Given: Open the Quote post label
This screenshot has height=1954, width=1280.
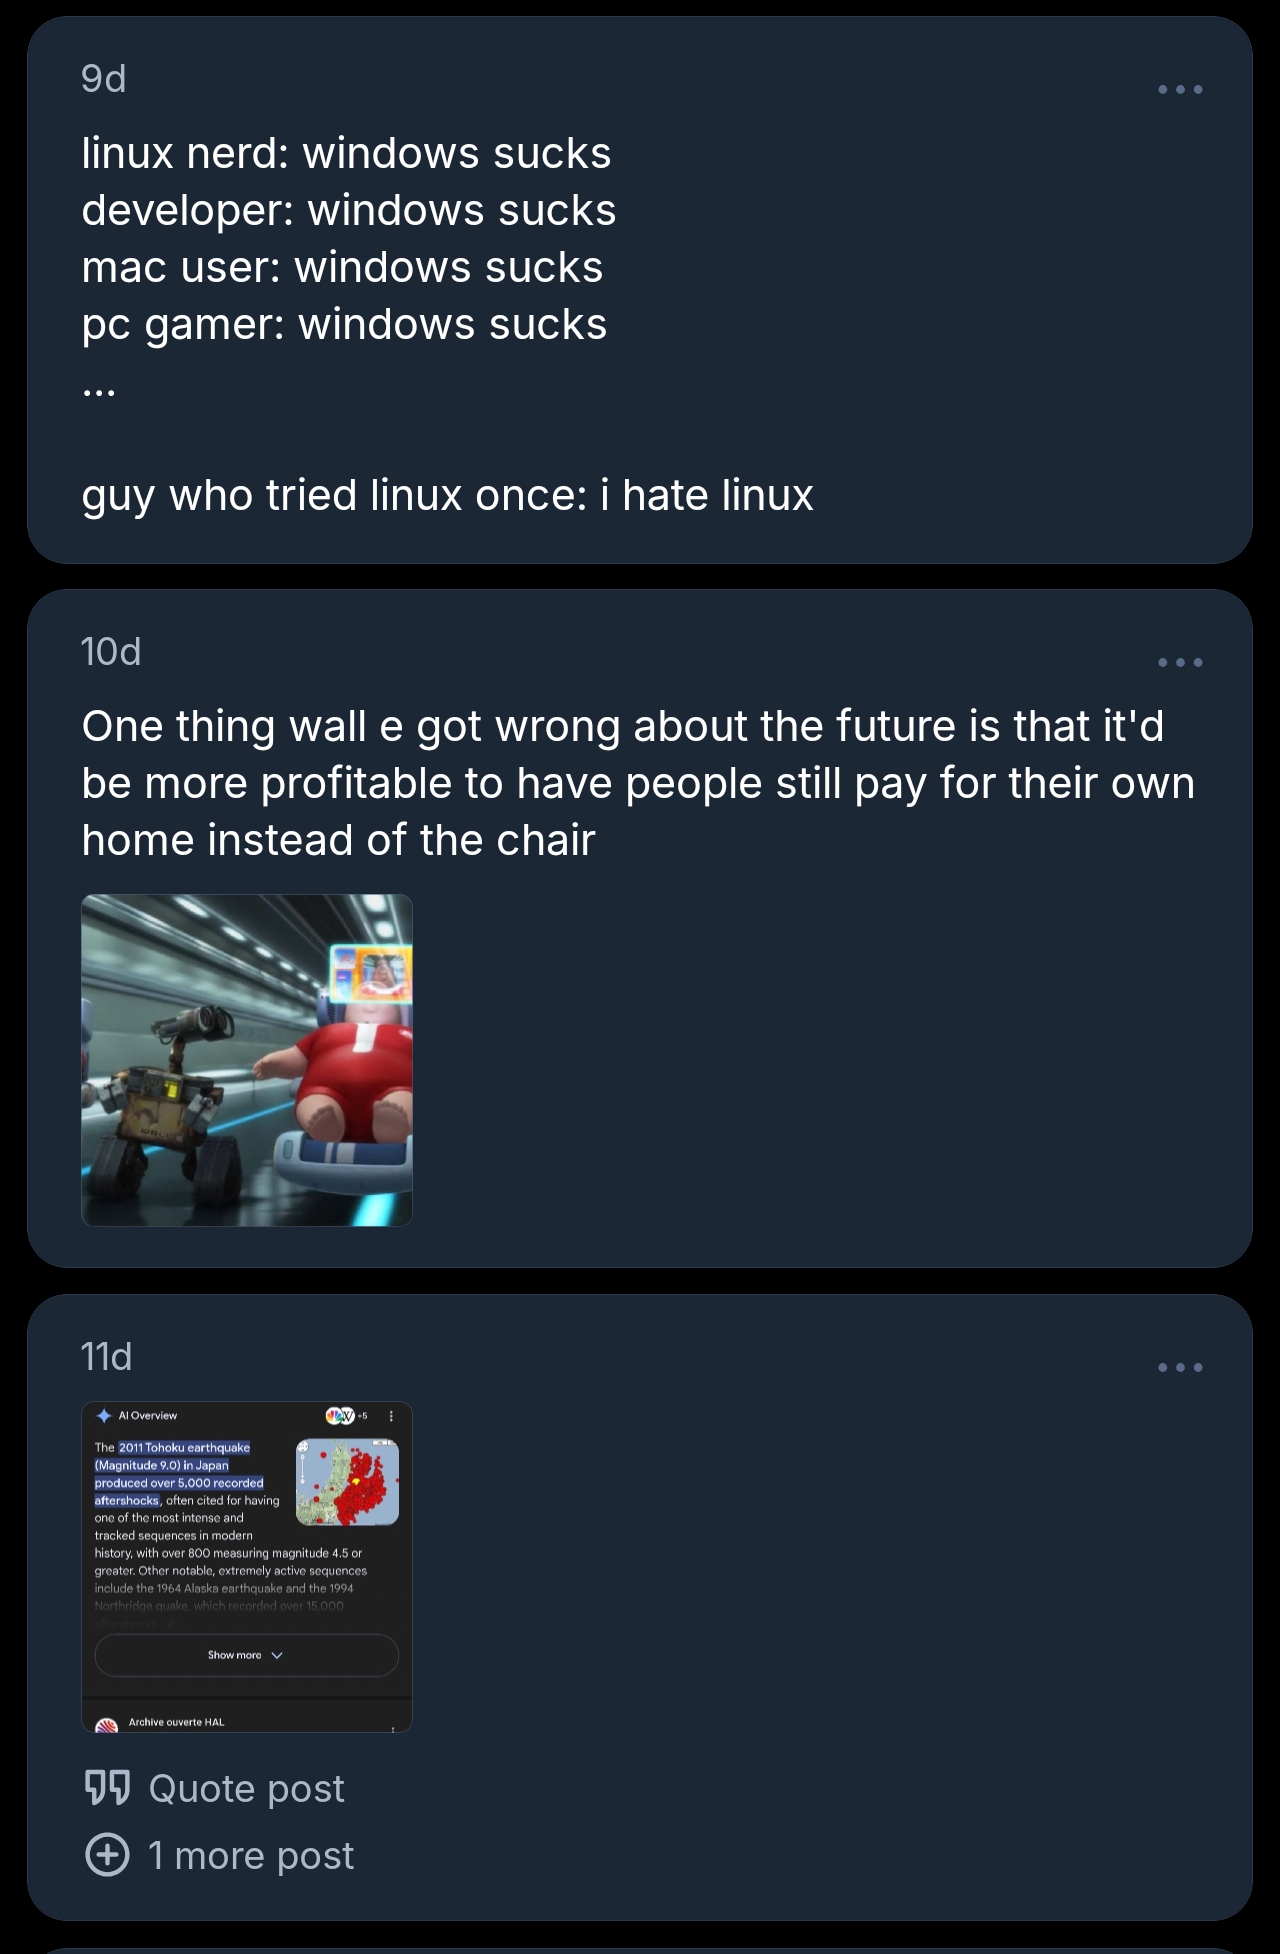Looking at the screenshot, I should 246,1788.
